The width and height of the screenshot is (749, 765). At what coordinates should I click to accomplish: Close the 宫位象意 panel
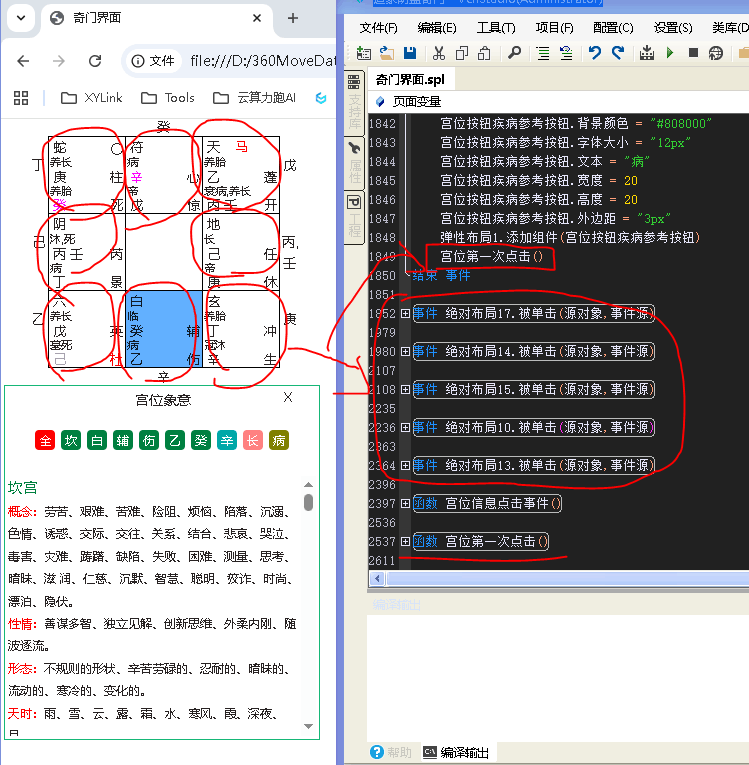[x=288, y=397]
